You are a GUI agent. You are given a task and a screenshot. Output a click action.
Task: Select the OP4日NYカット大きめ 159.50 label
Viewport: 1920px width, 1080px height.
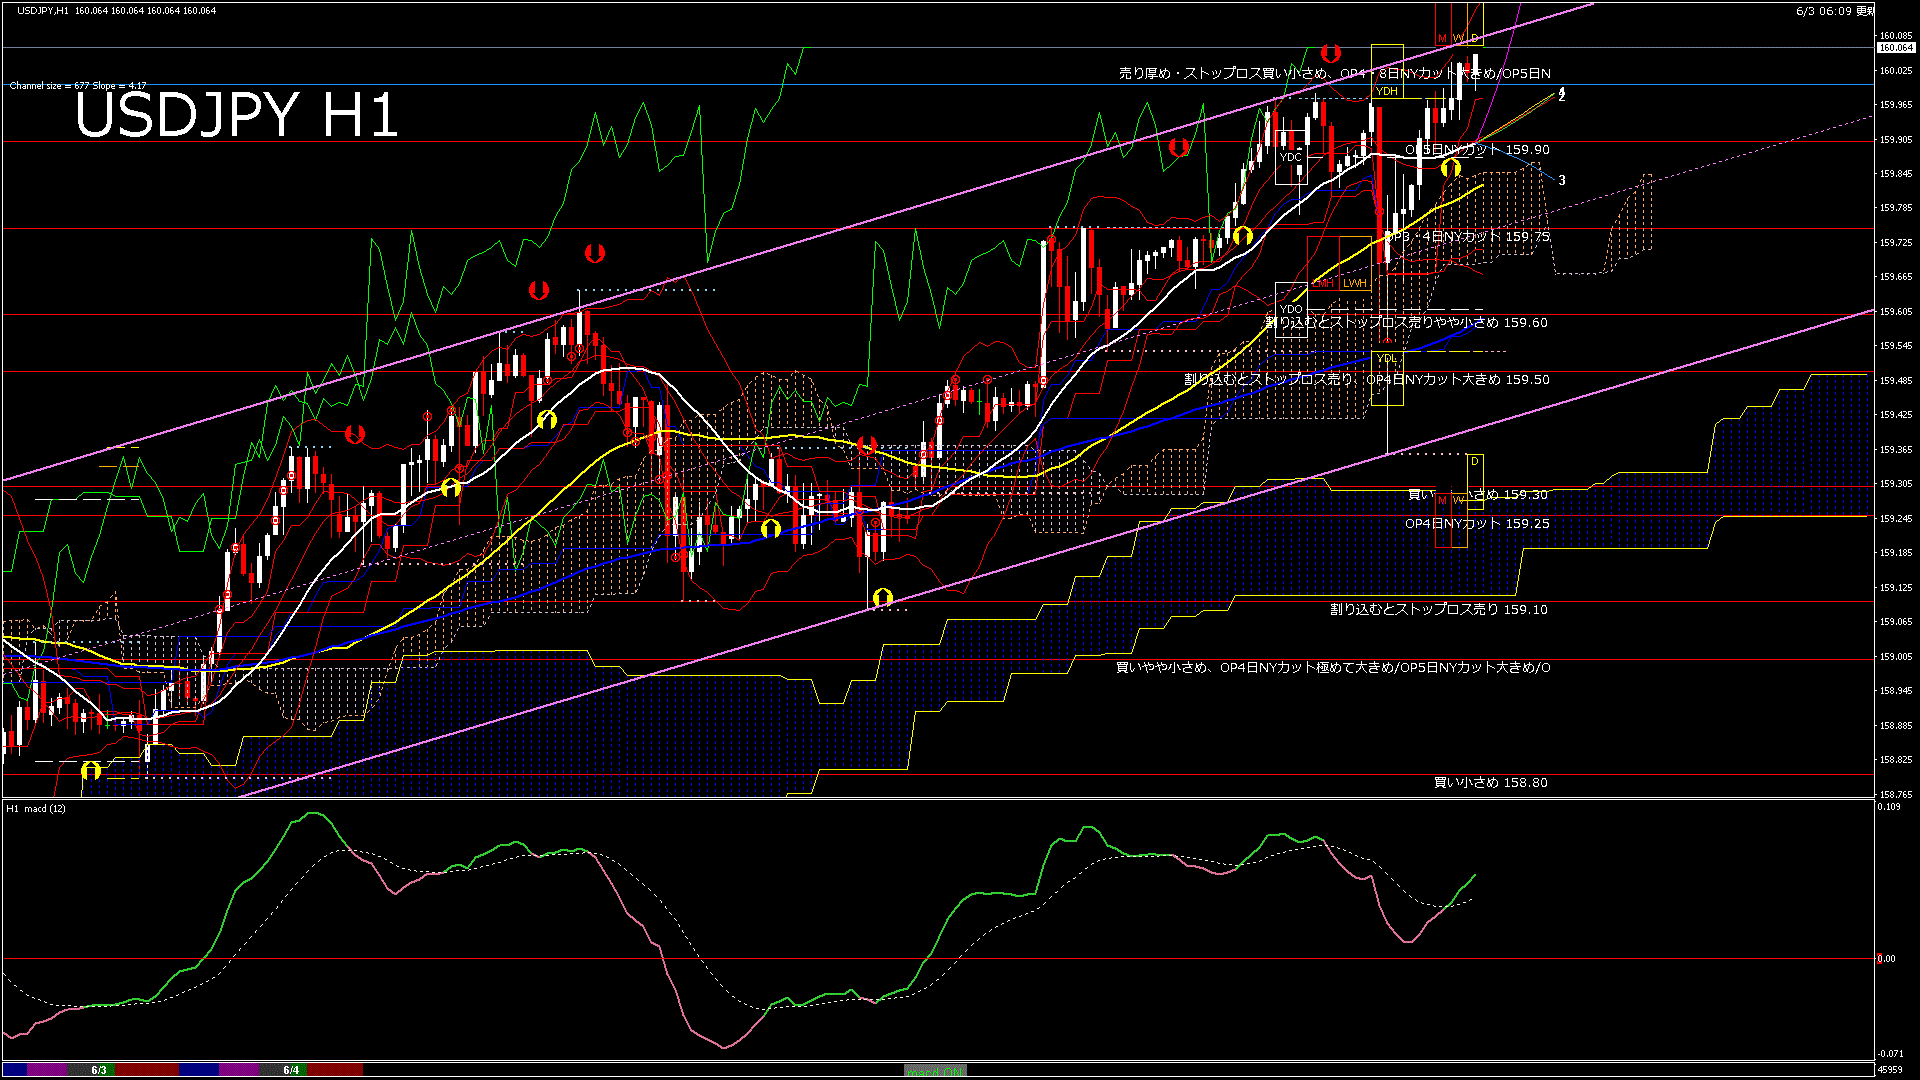[x=1367, y=380]
